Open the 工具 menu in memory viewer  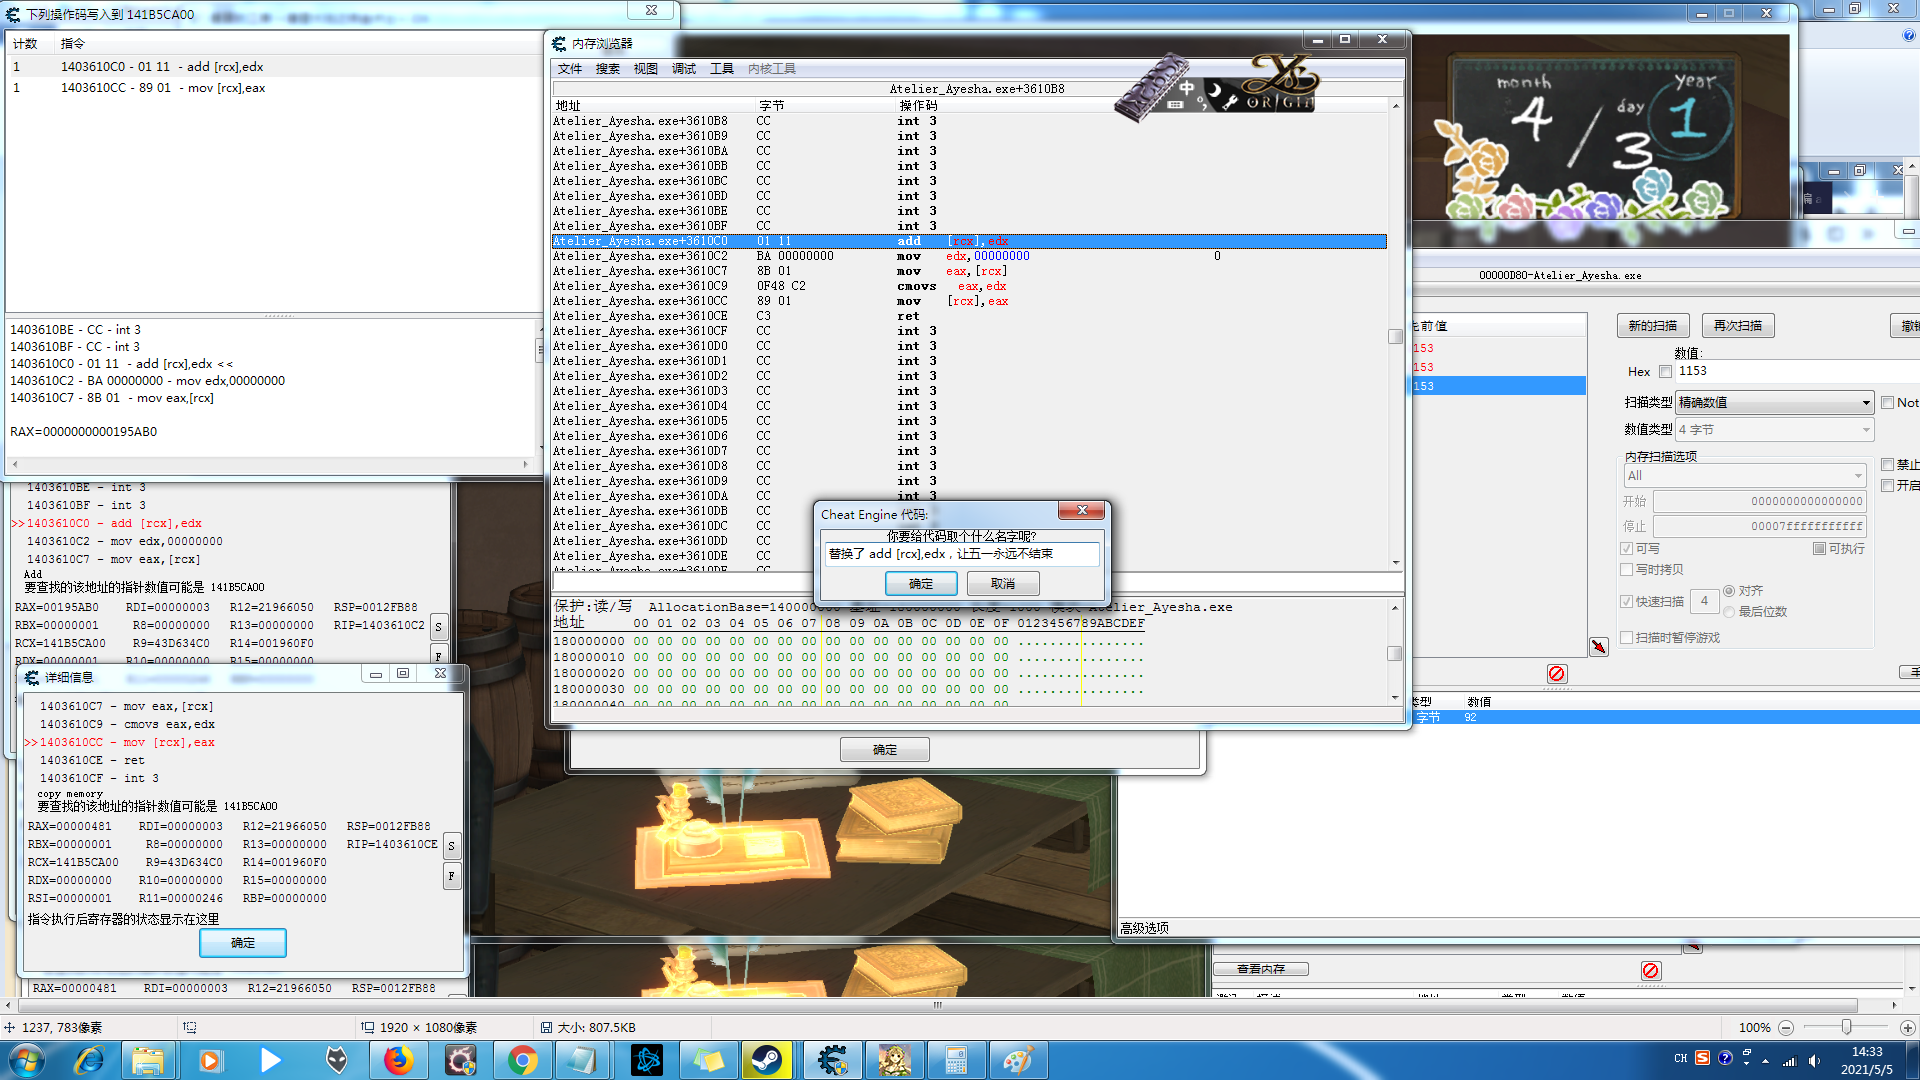click(721, 69)
